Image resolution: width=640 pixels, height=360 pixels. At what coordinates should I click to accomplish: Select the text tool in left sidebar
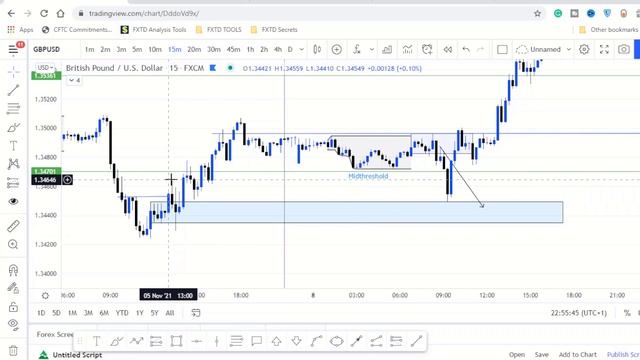tap(13, 146)
